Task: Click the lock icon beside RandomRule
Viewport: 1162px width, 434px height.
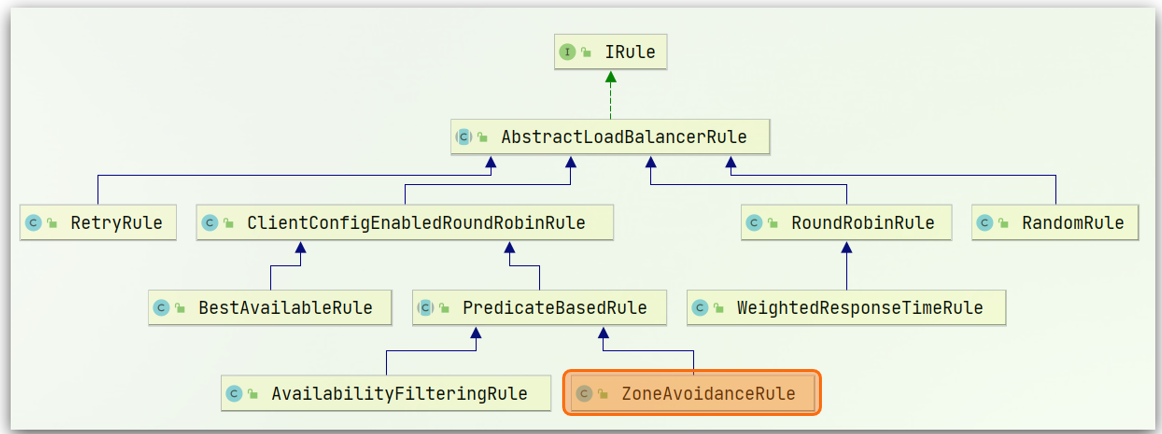Action: click(x=1004, y=223)
